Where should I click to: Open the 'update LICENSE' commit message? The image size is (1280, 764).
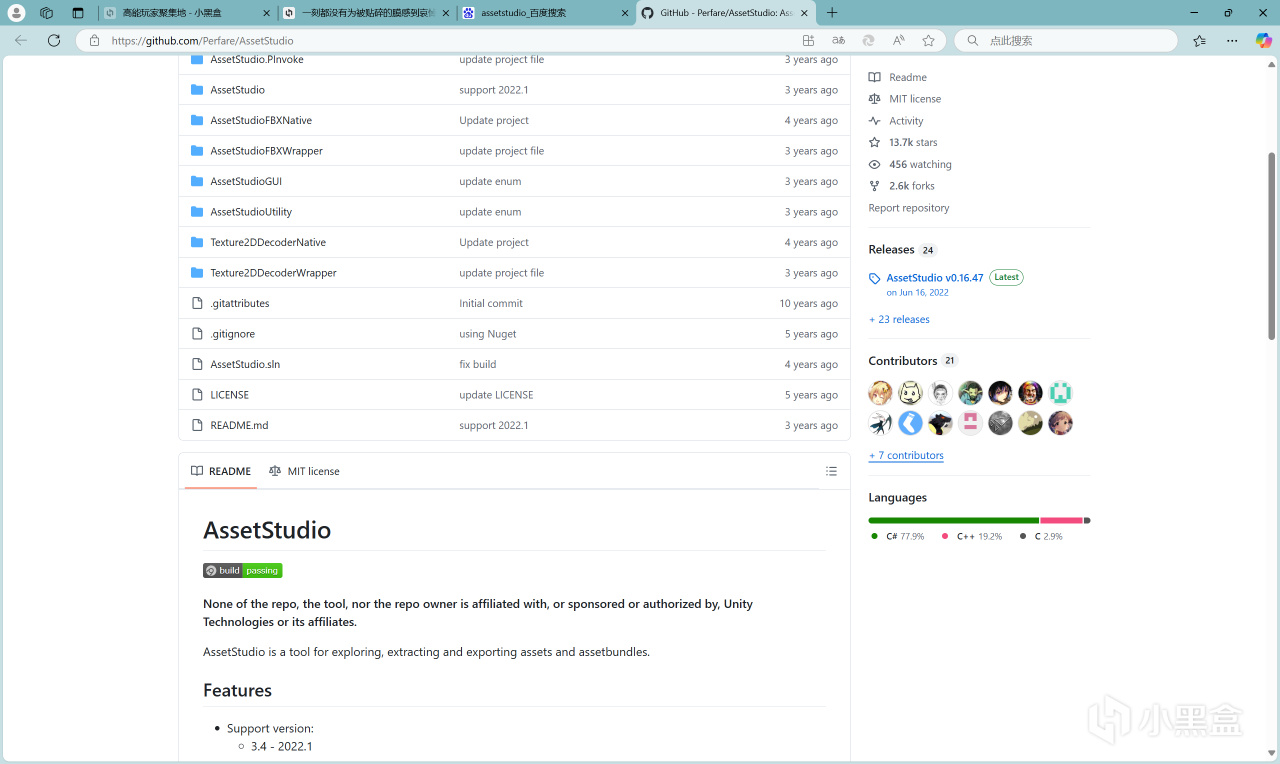point(496,395)
